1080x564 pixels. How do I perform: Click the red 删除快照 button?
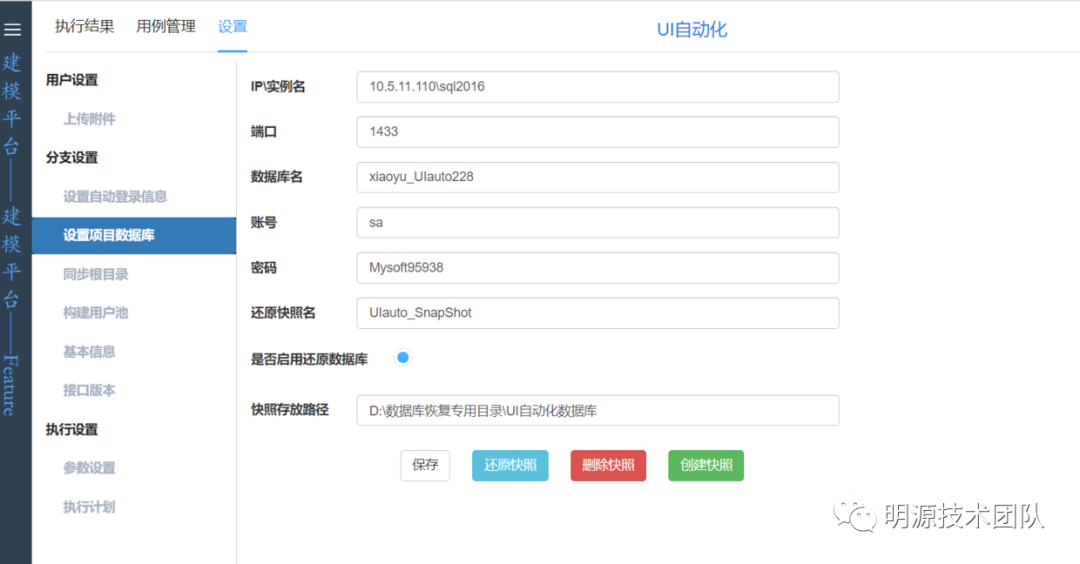[608, 466]
